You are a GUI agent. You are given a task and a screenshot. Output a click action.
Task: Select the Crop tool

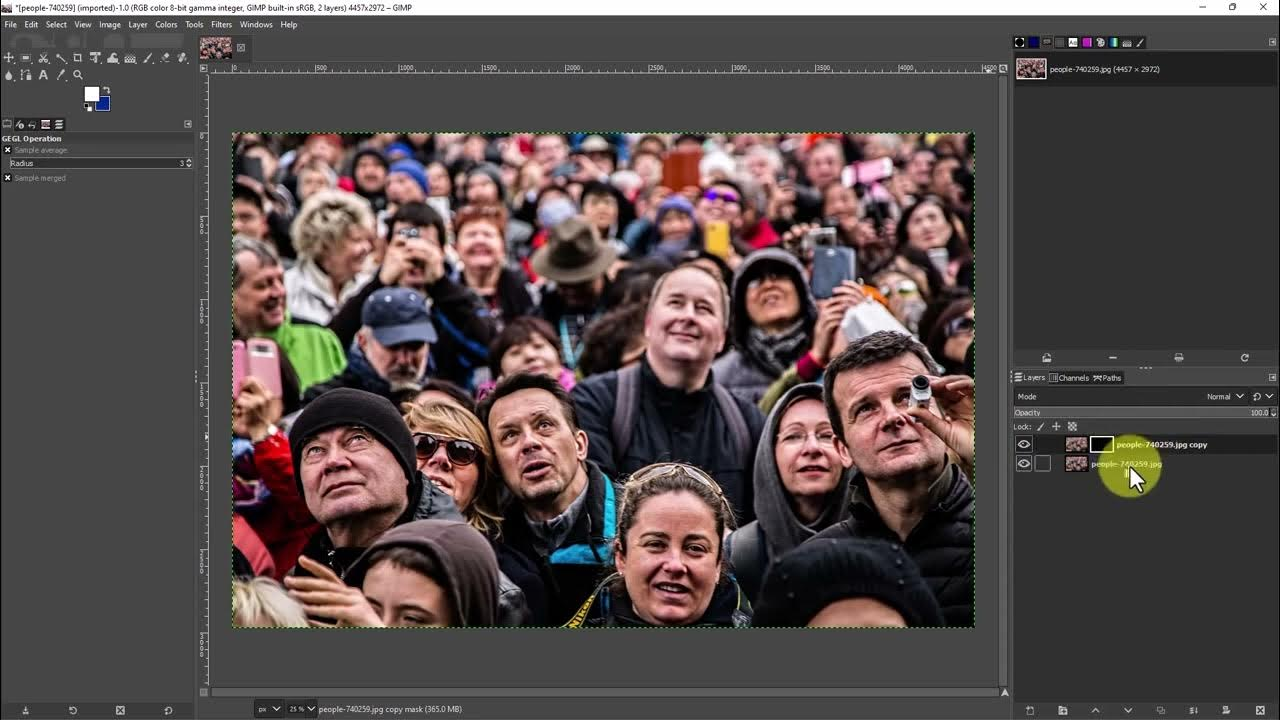tap(78, 58)
